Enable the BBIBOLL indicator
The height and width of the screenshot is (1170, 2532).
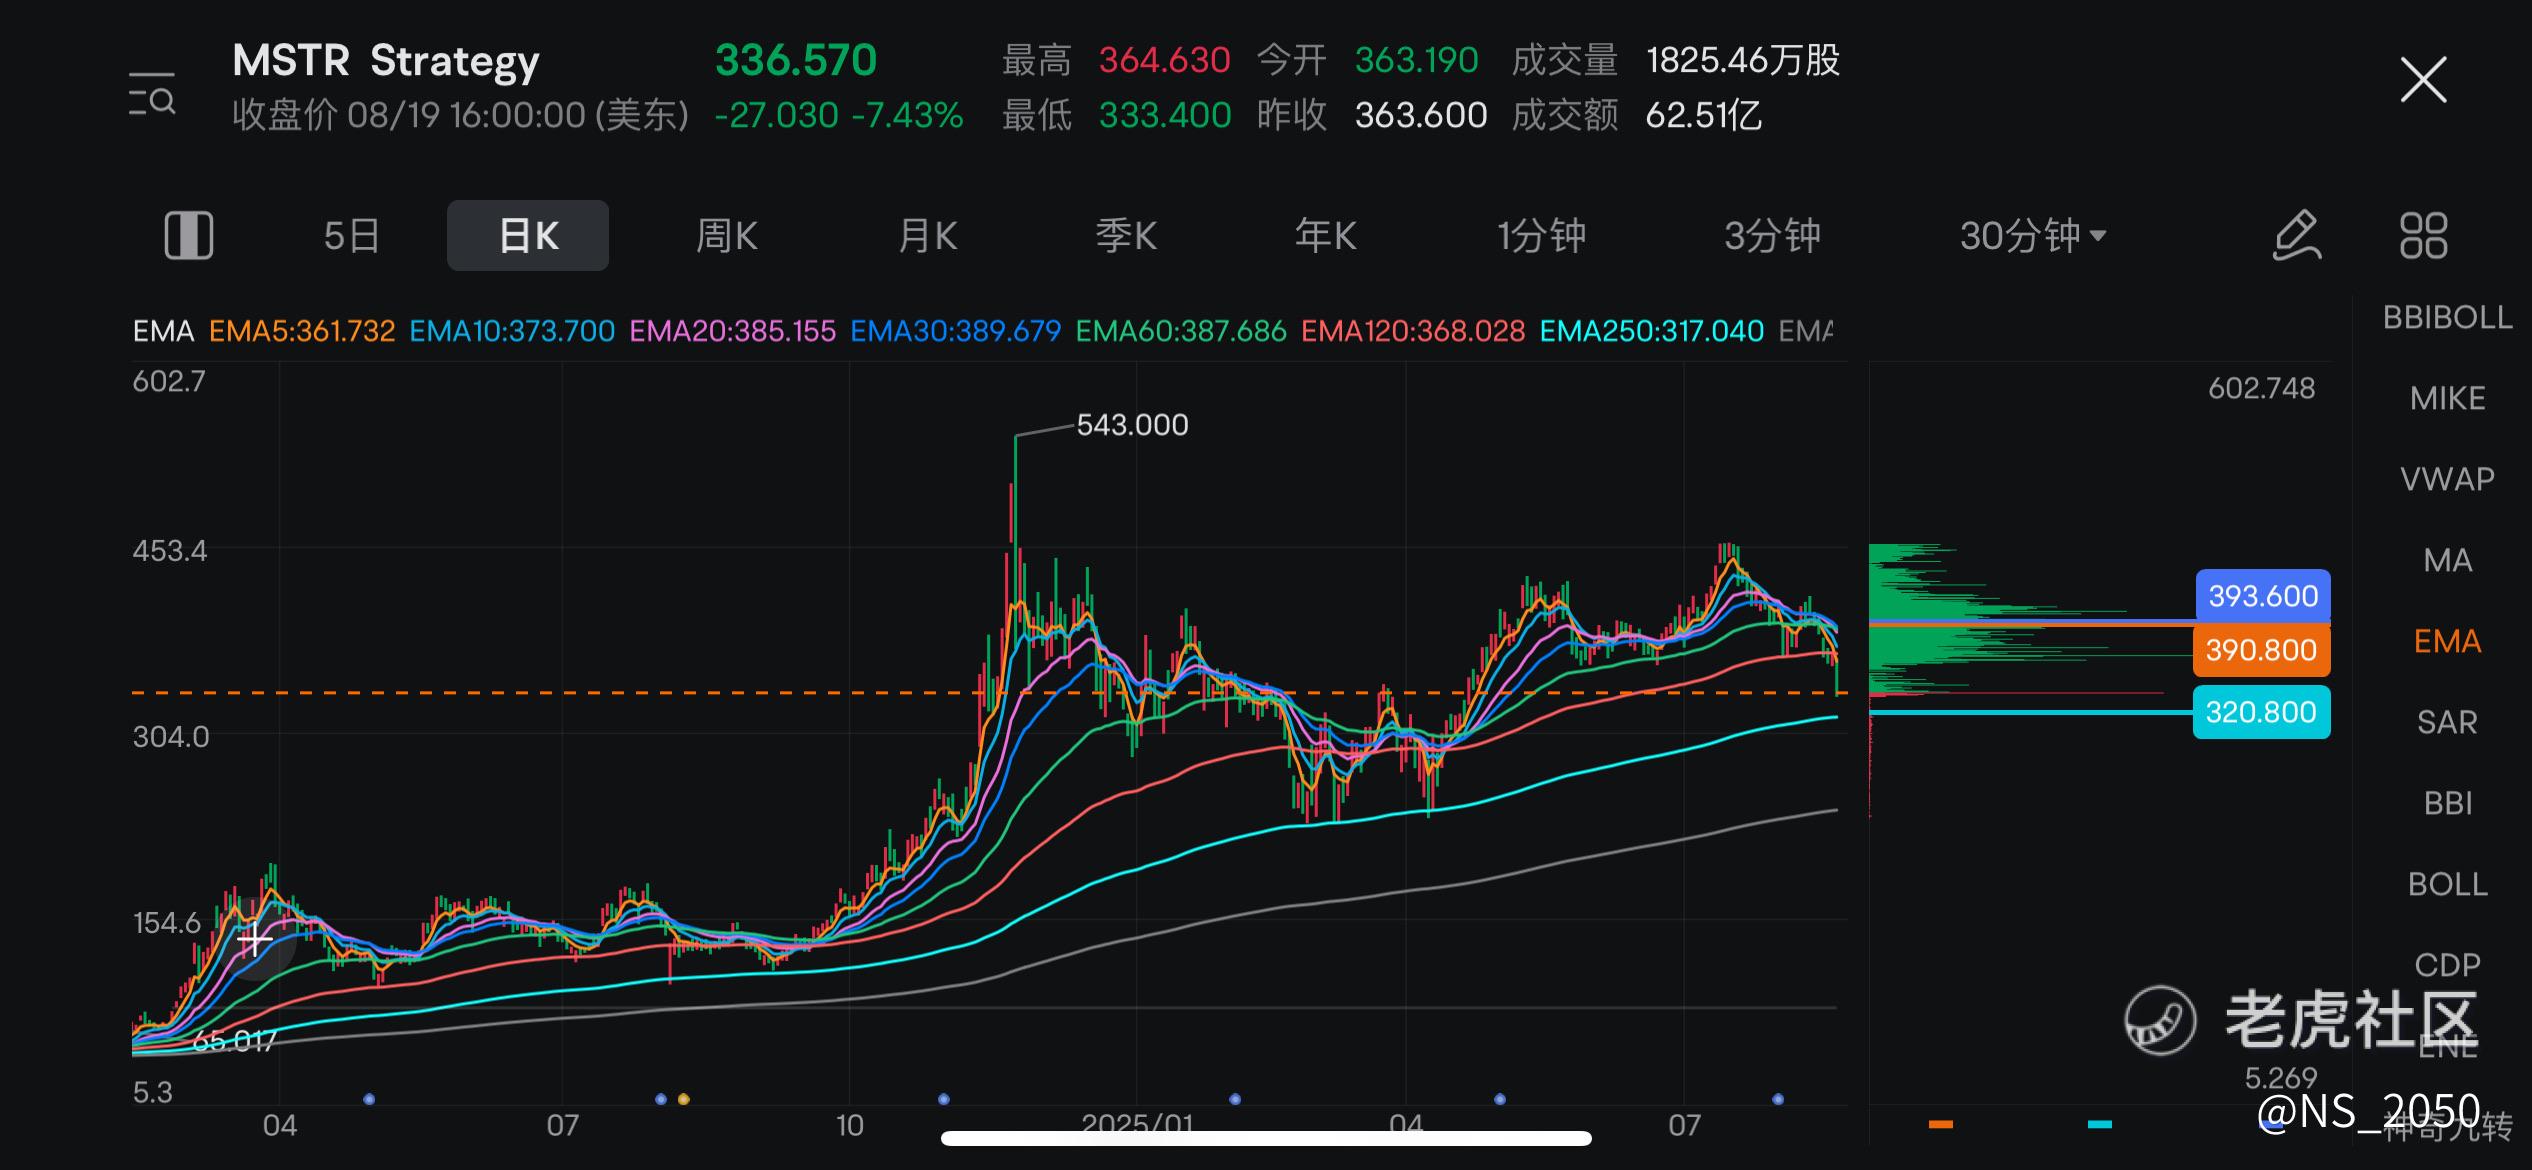click(2446, 318)
